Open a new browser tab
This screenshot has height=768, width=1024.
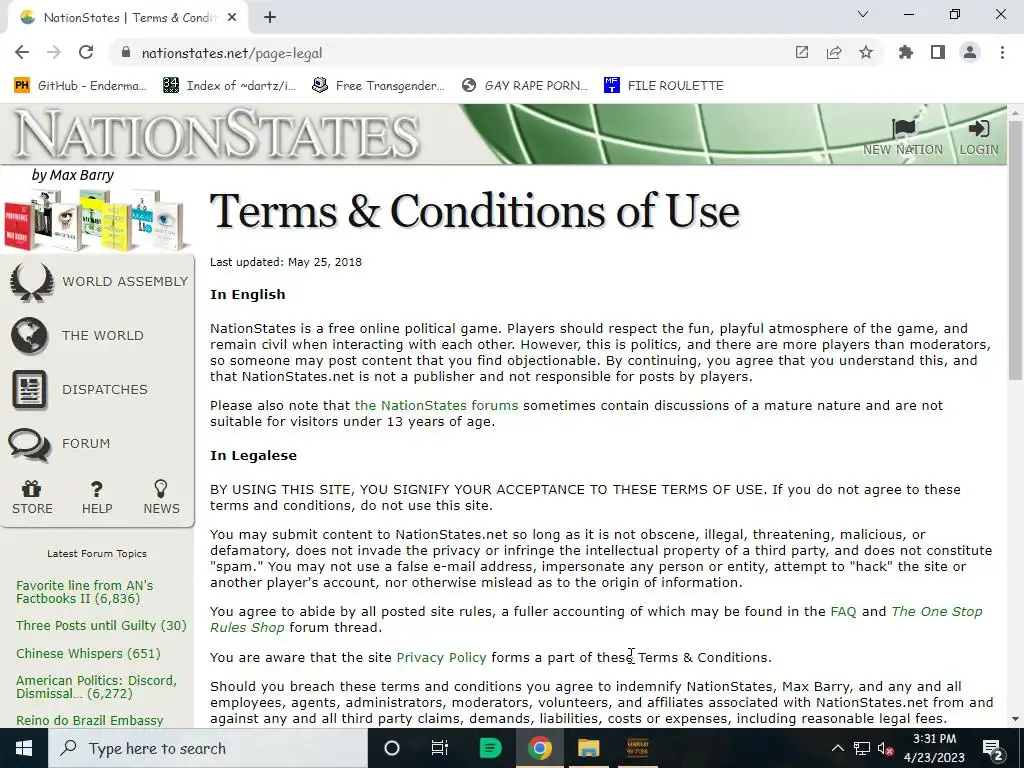[270, 18]
